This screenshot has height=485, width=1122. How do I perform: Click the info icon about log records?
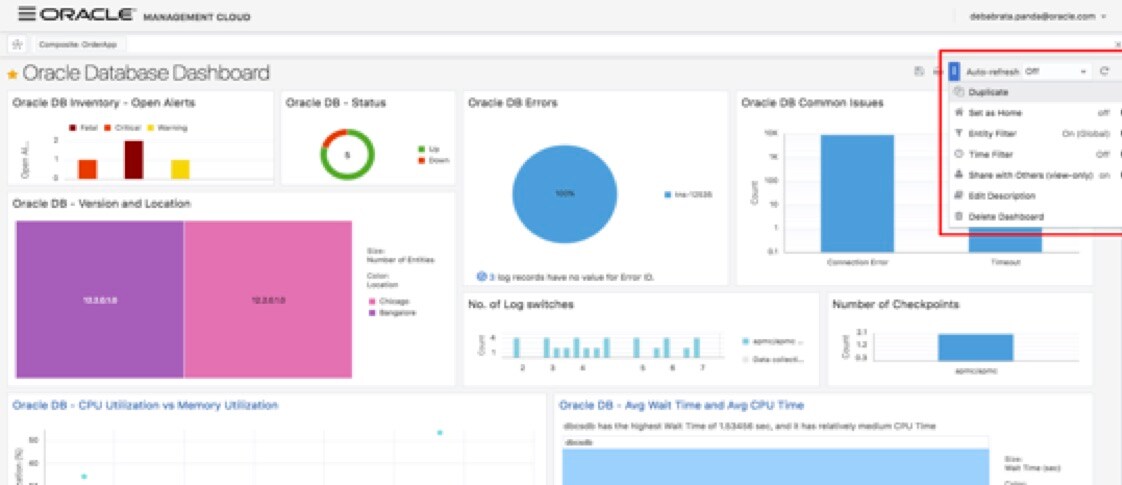[x=482, y=276]
